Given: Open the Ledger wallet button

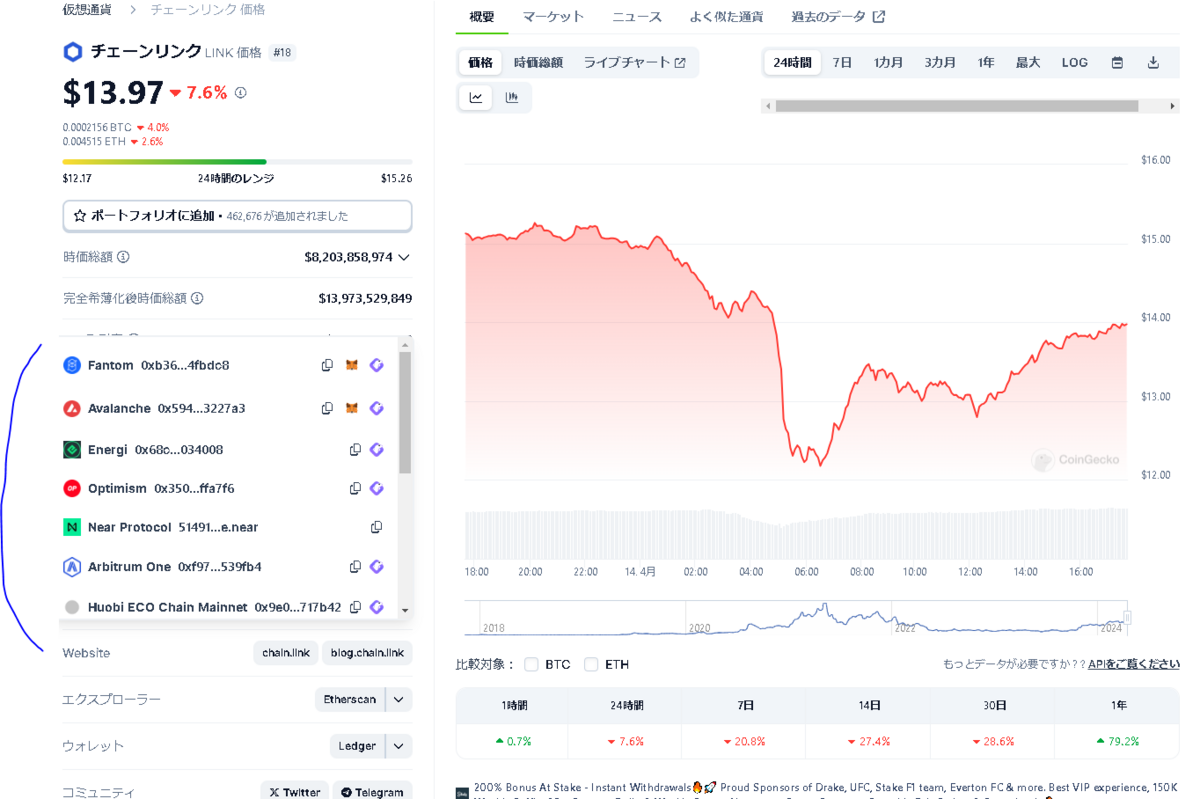Looking at the screenshot, I should 357,746.
